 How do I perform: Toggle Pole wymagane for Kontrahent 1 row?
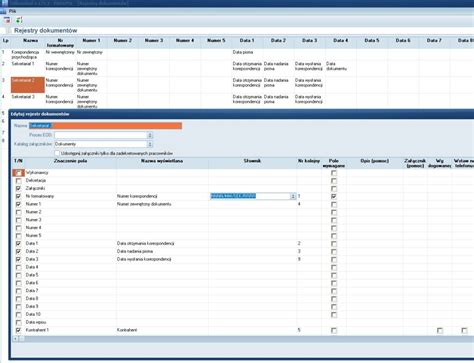point(334,330)
